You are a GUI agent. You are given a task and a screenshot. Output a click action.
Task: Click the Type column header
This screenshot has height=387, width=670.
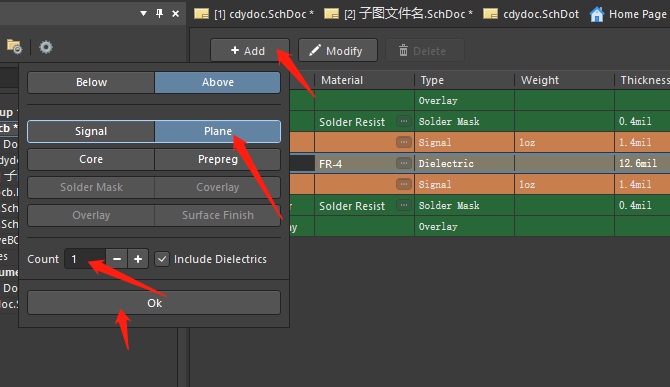pos(464,80)
